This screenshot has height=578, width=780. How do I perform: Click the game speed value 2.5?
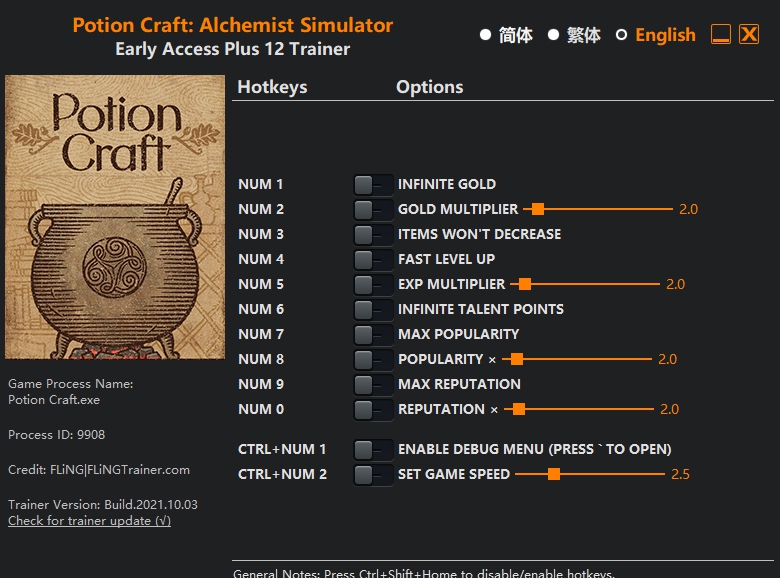click(x=680, y=475)
